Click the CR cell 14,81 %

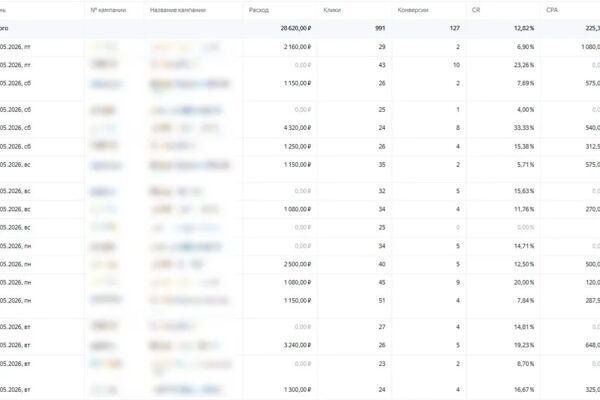pos(524,327)
